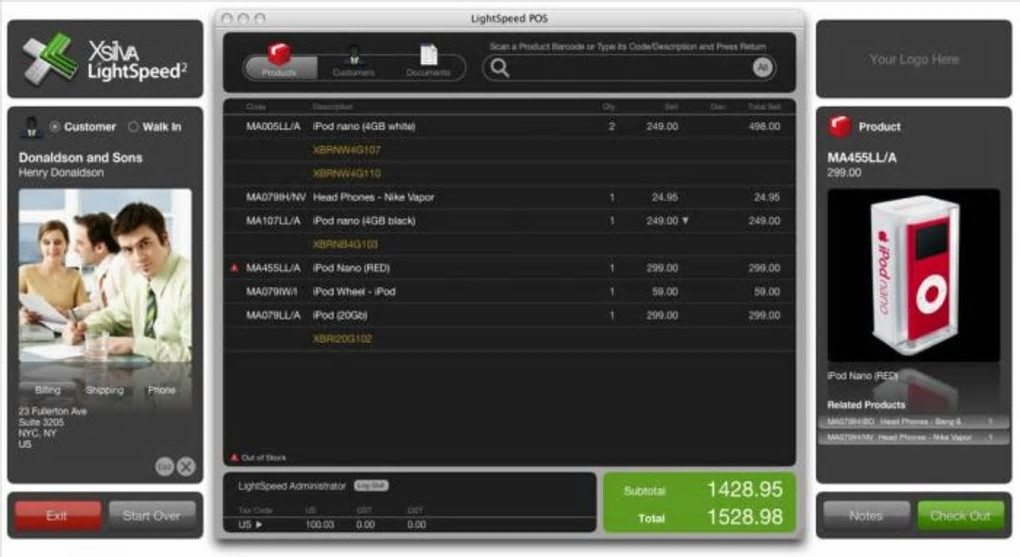The height and width of the screenshot is (557, 1020).
Task: Click the Notes button
Action: (x=866, y=515)
